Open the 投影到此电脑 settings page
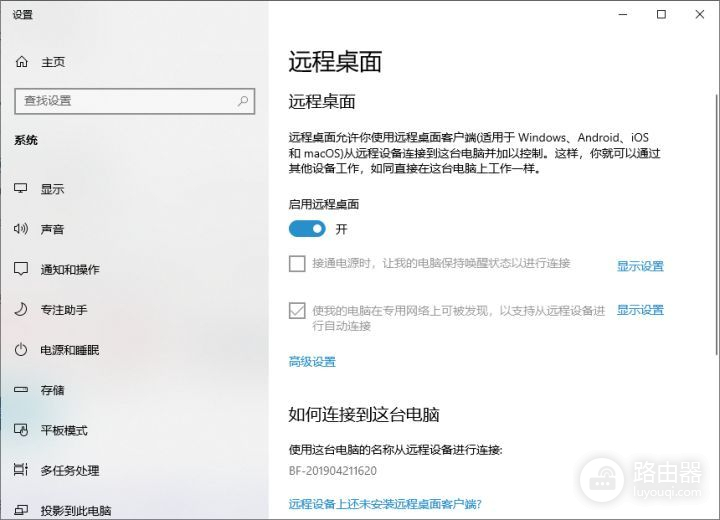720x520 pixels. (75, 510)
